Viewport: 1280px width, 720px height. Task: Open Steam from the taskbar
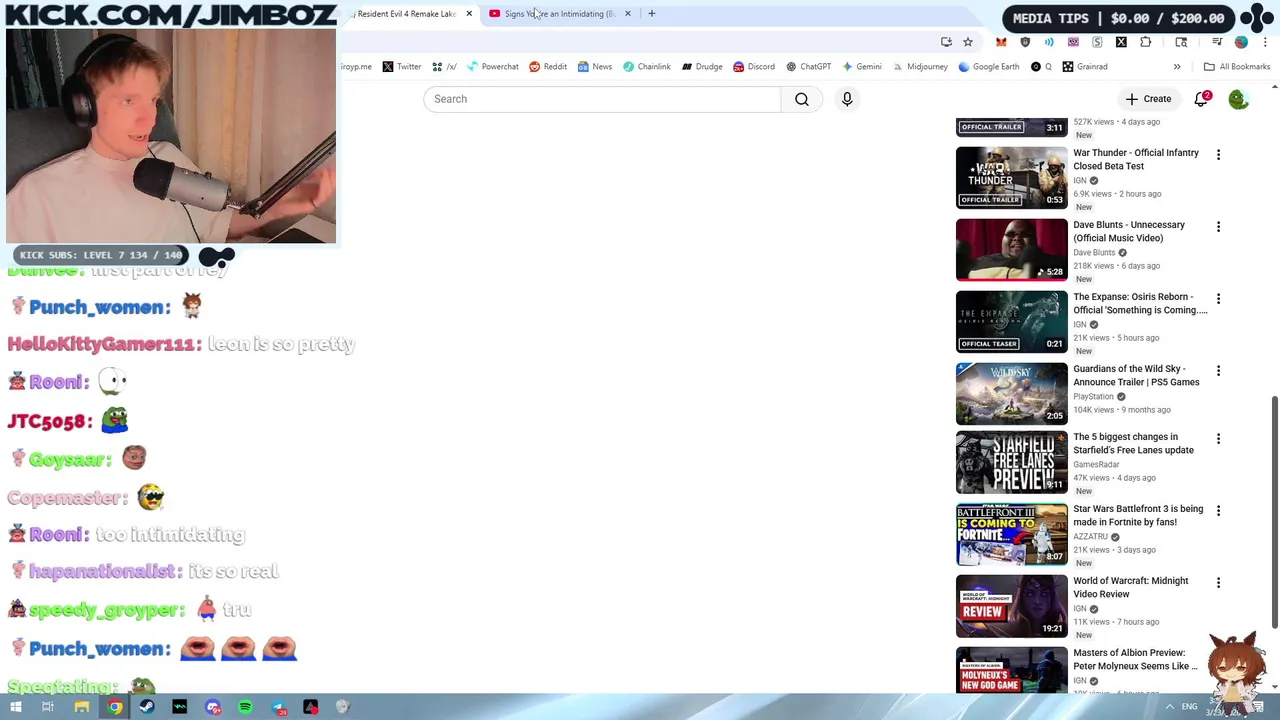pyautogui.click(x=147, y=707)
